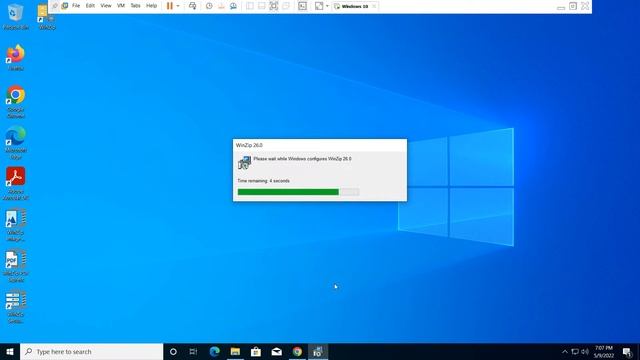Open the File menu
640x360 pixels.
(x=76, y=6)
